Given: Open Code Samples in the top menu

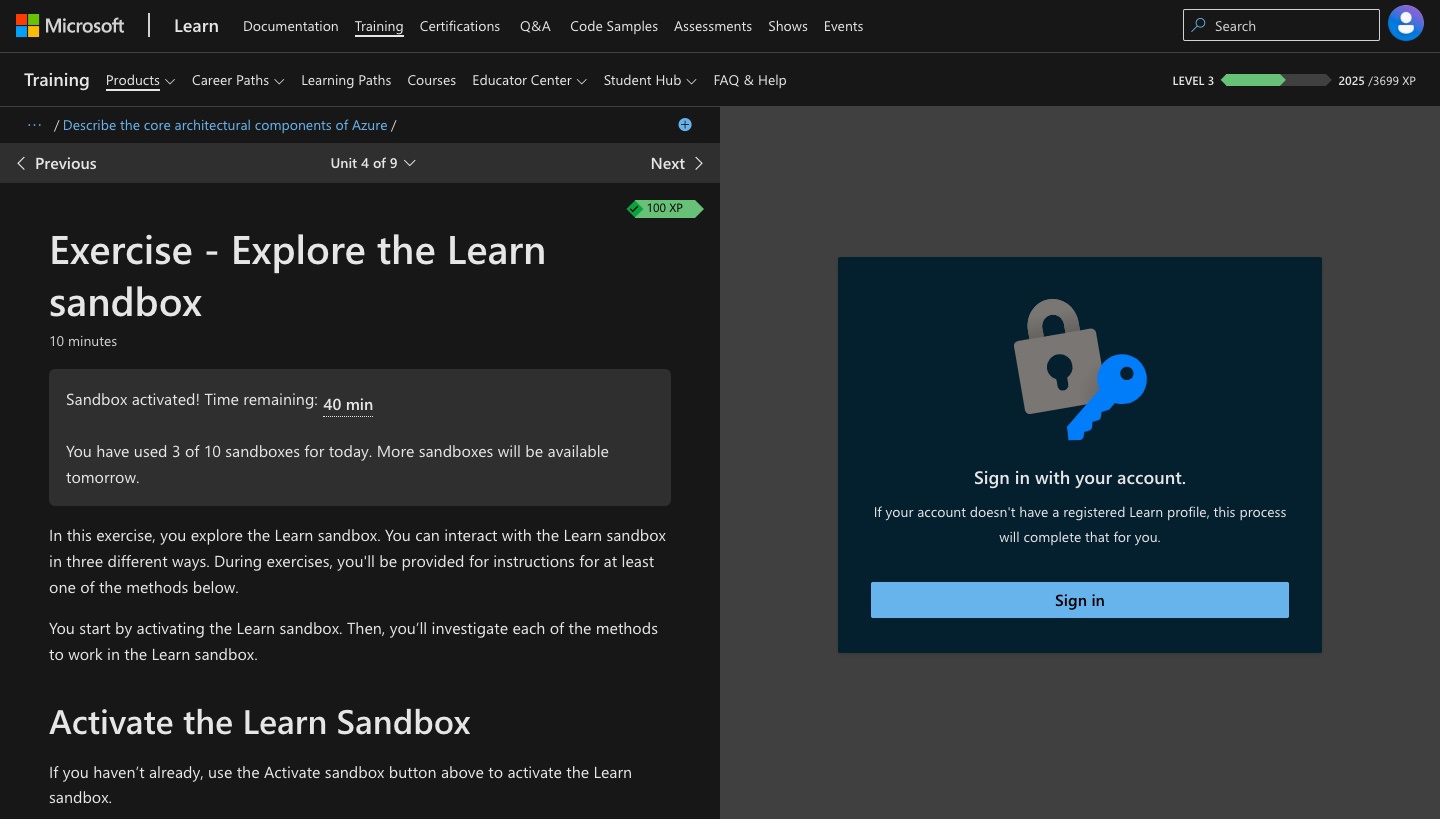Looking at the screenshot, I should [614, 26].
